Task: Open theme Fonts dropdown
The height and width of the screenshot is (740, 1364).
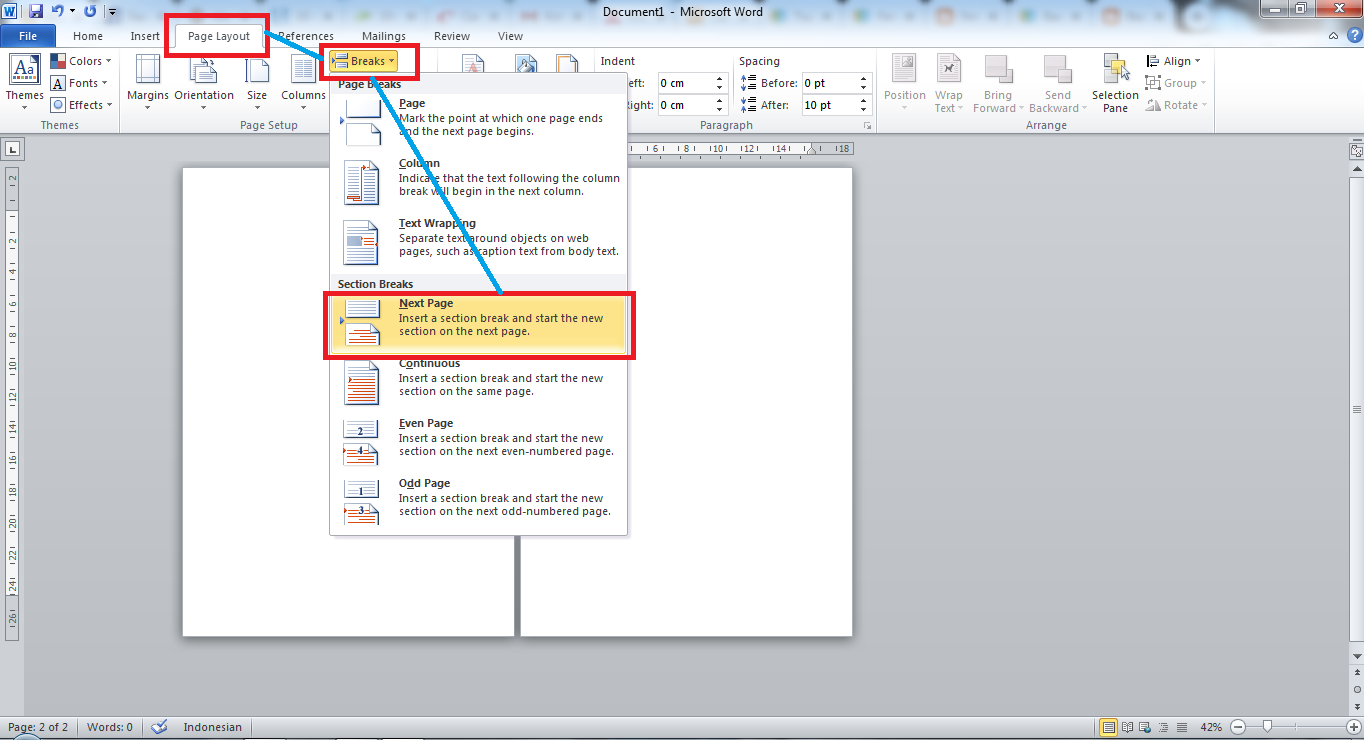Action: click(82, 83)
